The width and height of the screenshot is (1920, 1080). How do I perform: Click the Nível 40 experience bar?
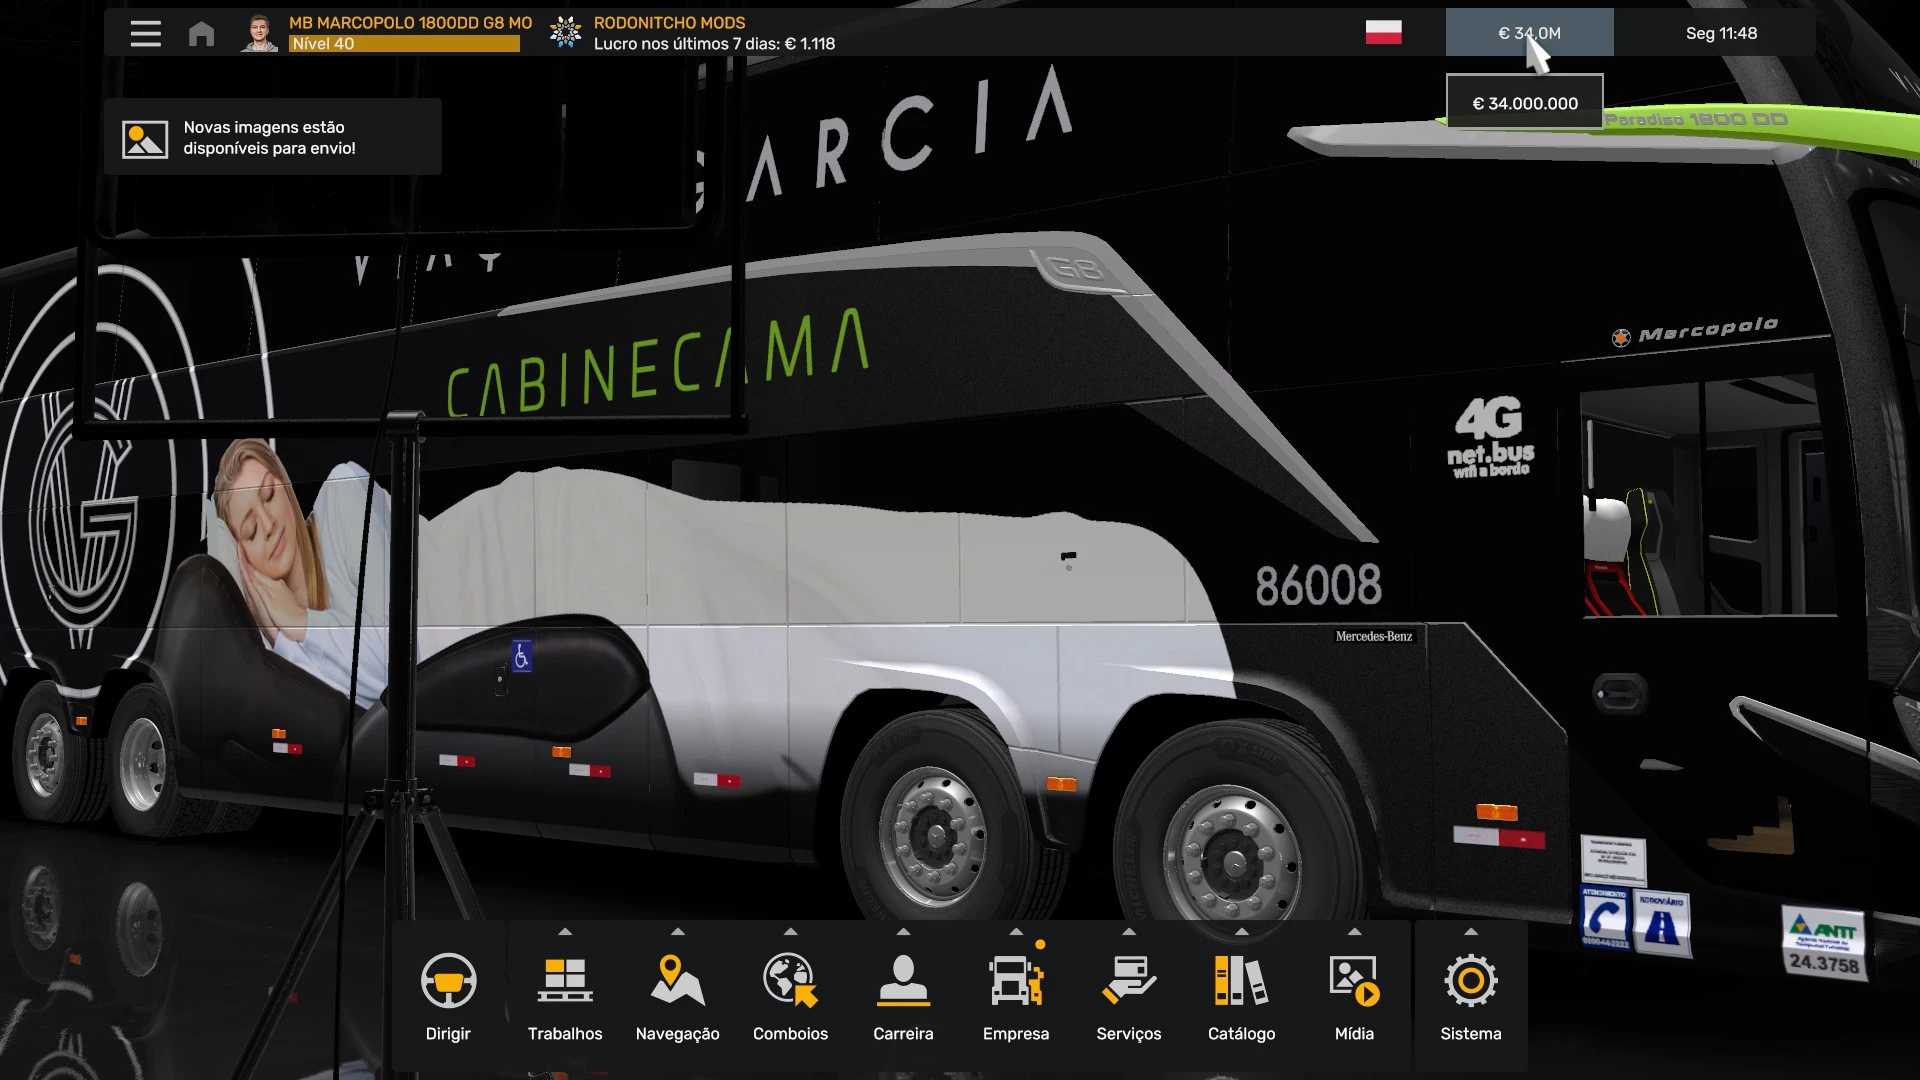tap(404, 44)
